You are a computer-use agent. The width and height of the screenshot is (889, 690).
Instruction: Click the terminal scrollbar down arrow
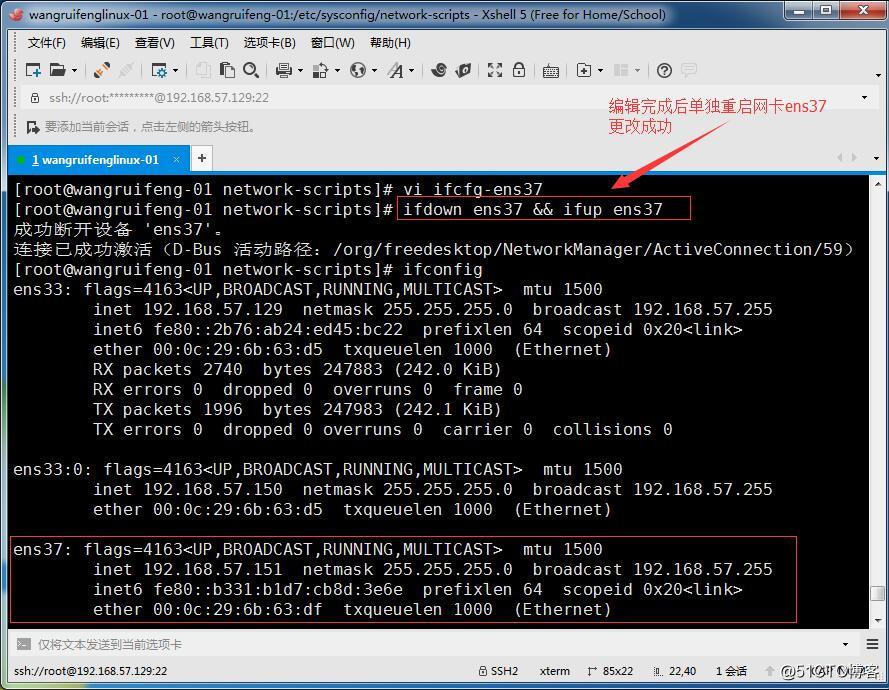[878, 620]
